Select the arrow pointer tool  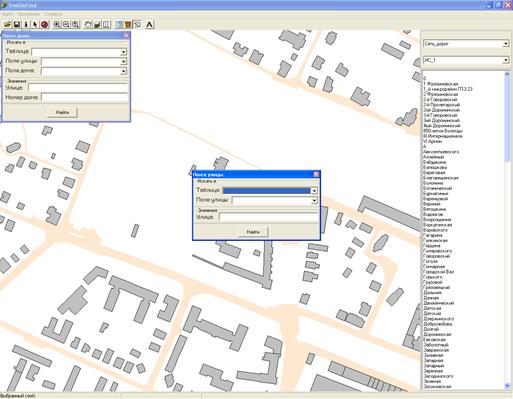(x=35, y=24)
